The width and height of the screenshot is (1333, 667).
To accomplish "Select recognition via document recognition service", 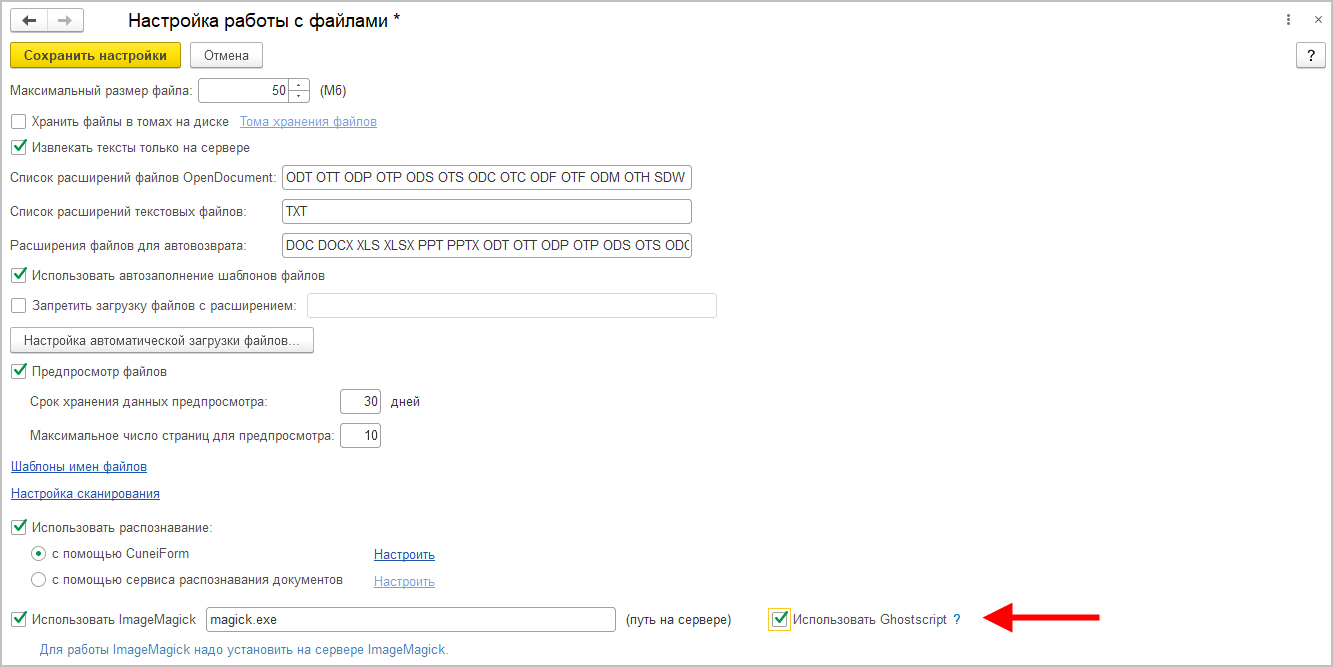I will [x=38, y=580].
